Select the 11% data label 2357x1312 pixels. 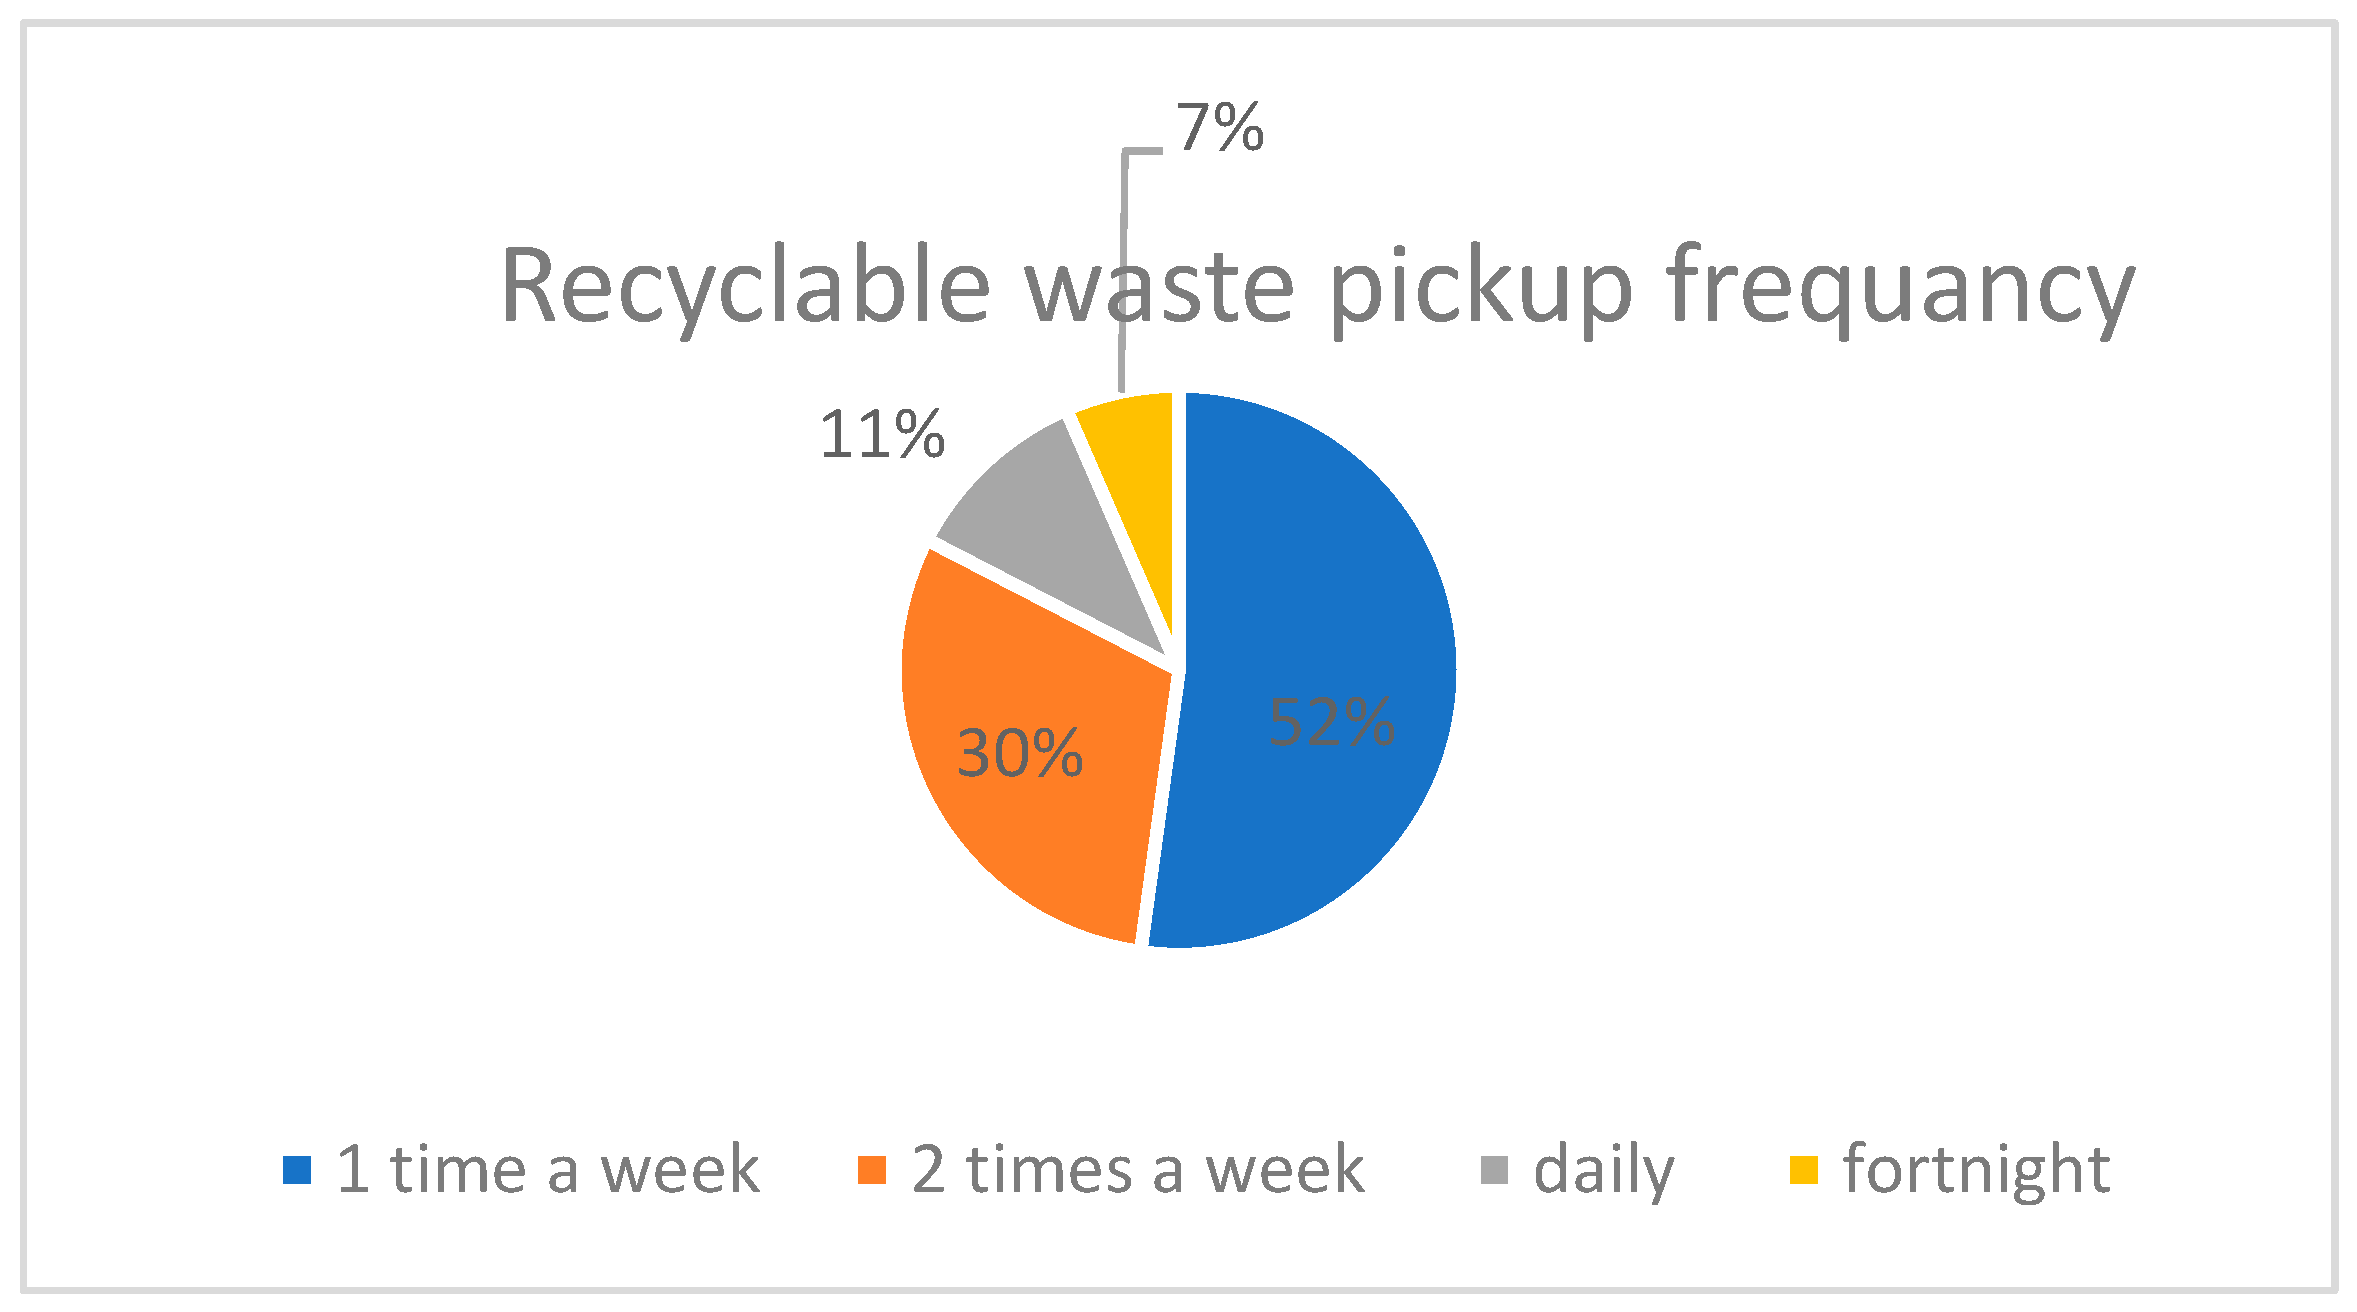pos(881,435)
